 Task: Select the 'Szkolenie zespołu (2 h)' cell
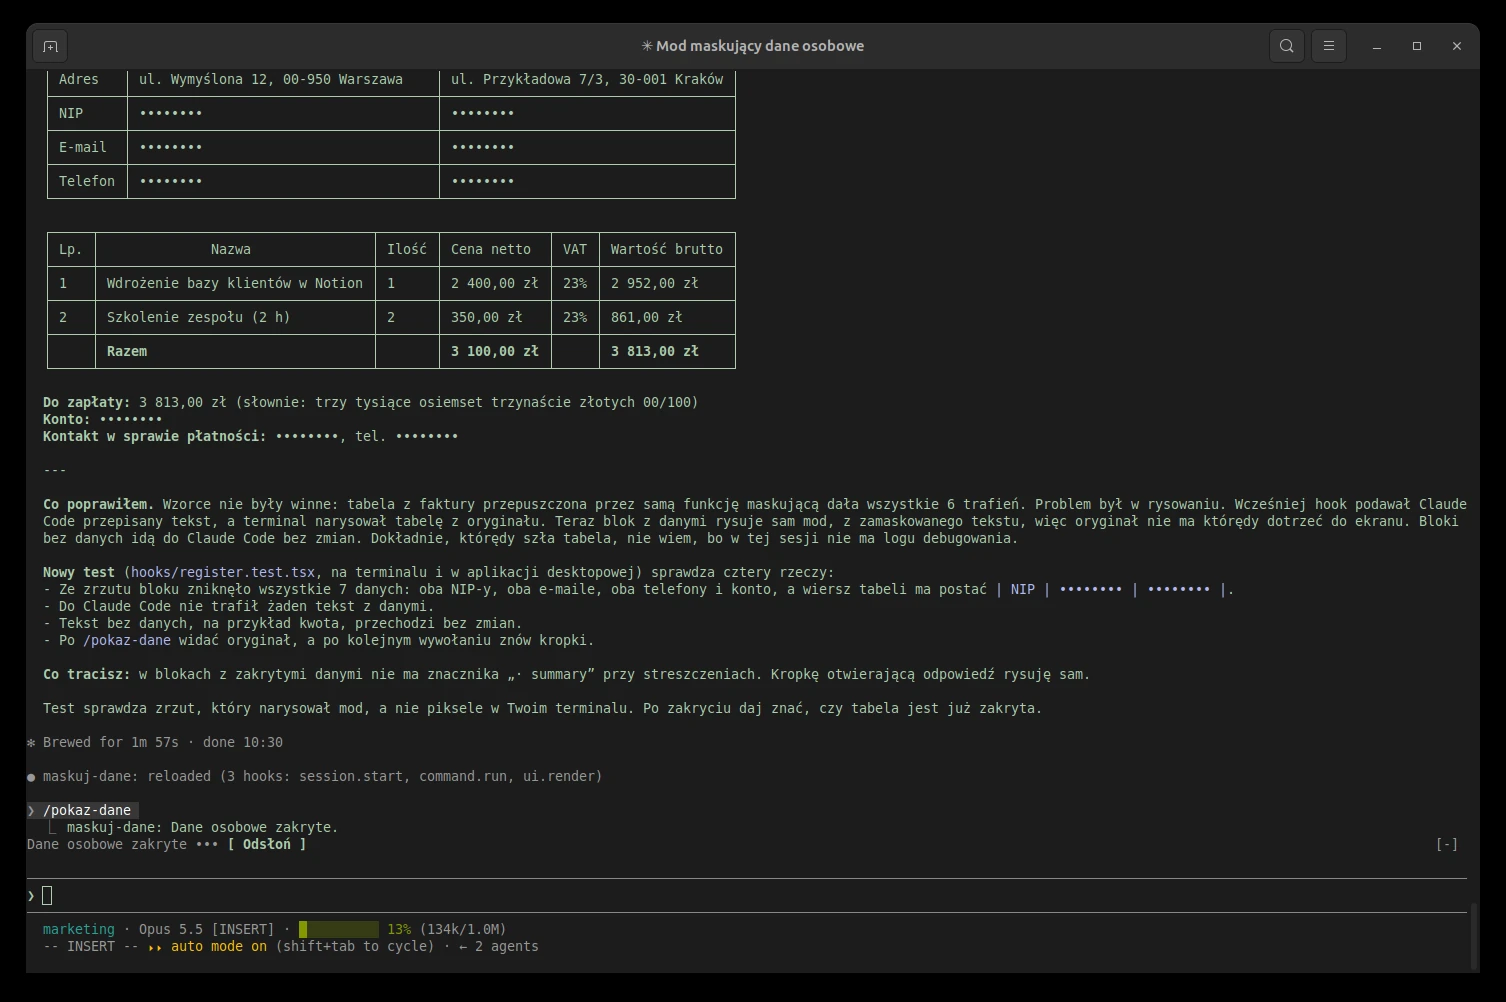point(235,317)
